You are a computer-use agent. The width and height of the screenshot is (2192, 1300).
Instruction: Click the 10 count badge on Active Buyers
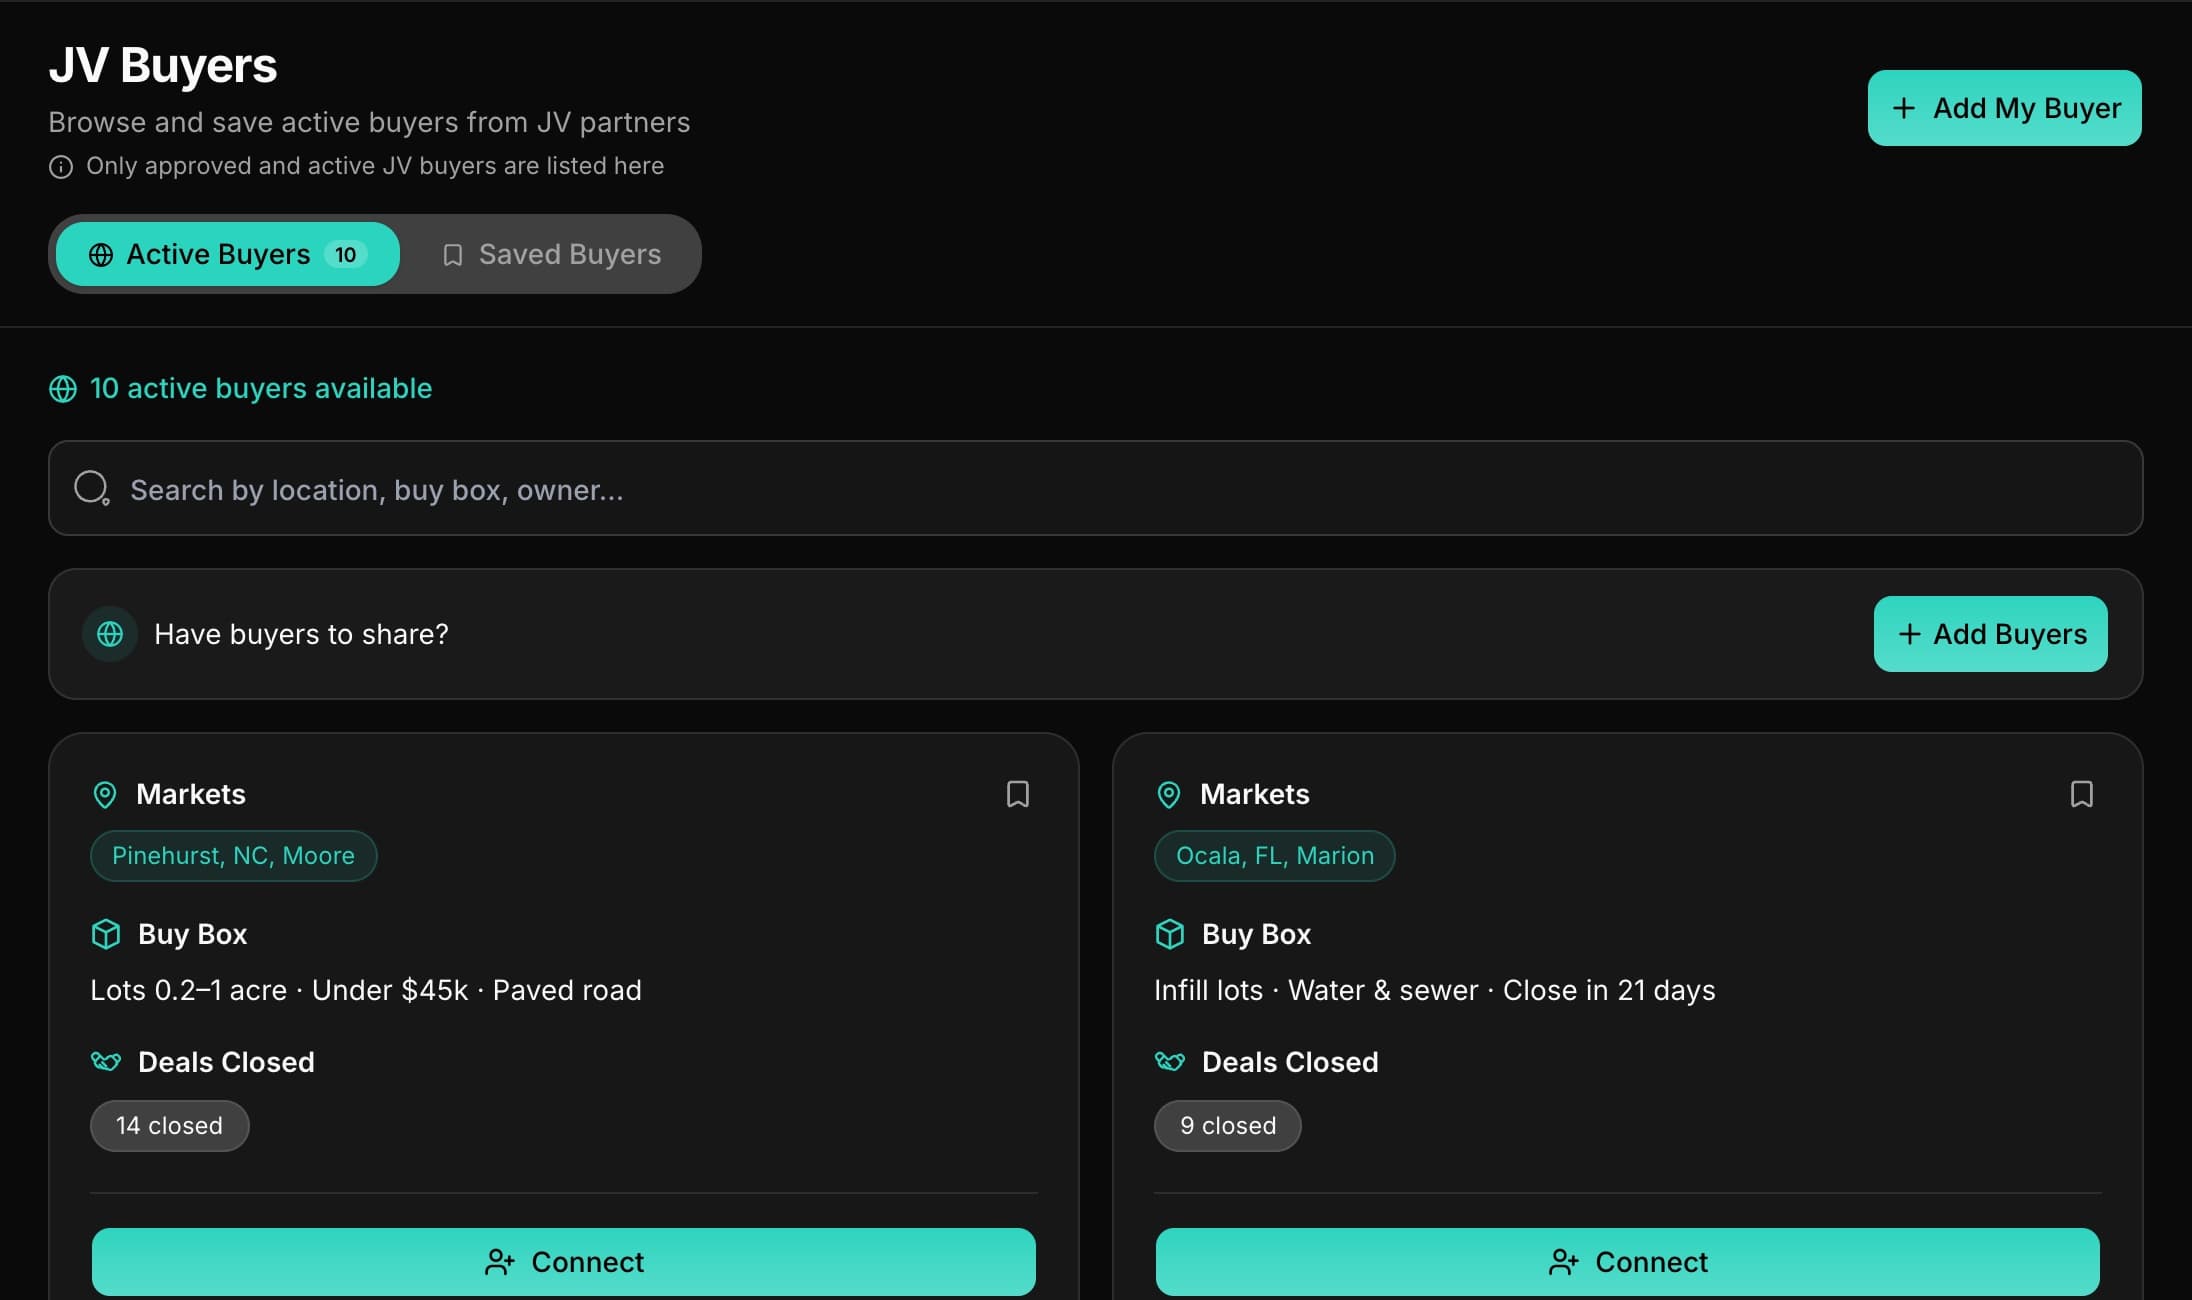345,255
